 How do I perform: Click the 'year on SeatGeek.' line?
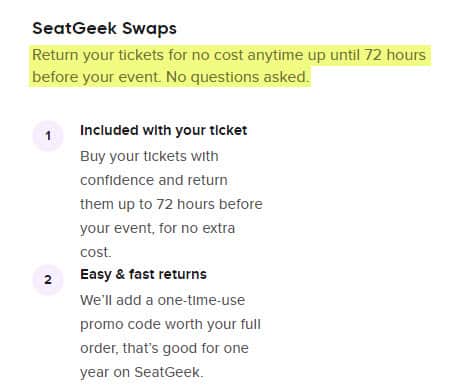tap(142, 372)
